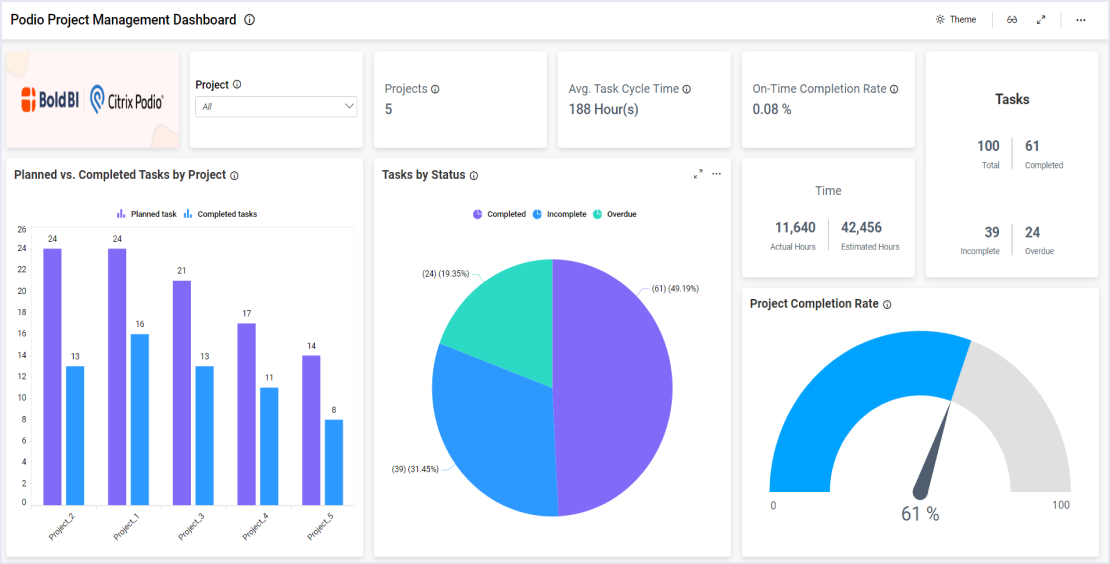Click info icon beside Project Completion Rate
The height and width of the screenshot is (564, 1110).
click(x=887, y=304)
